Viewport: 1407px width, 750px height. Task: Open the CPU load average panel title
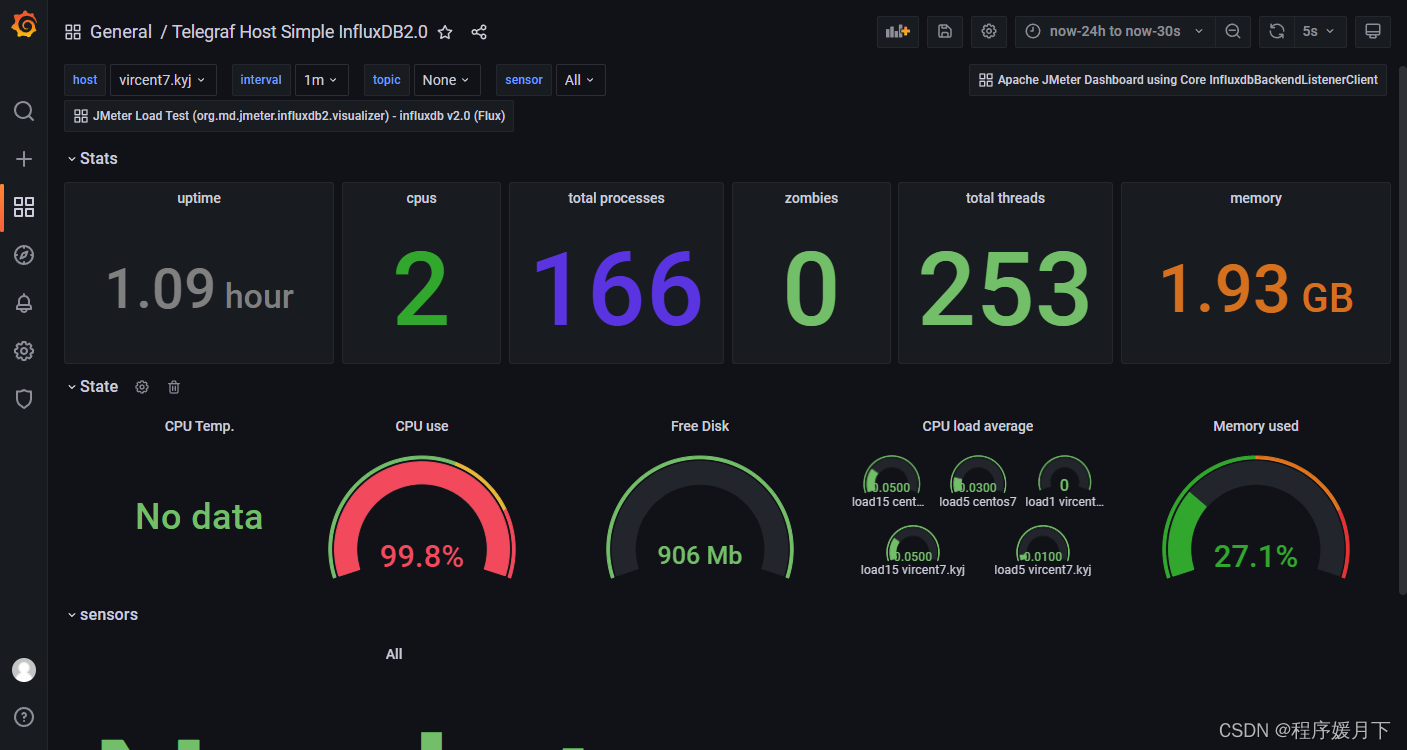pos(978,426)
